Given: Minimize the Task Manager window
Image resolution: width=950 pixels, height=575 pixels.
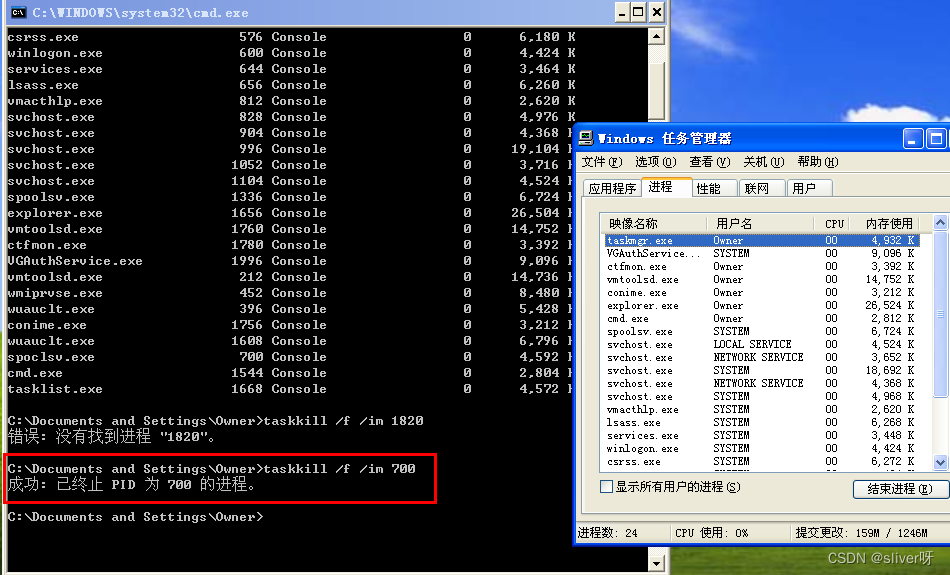Looking at the screenshot, I should tap(913, 139).
